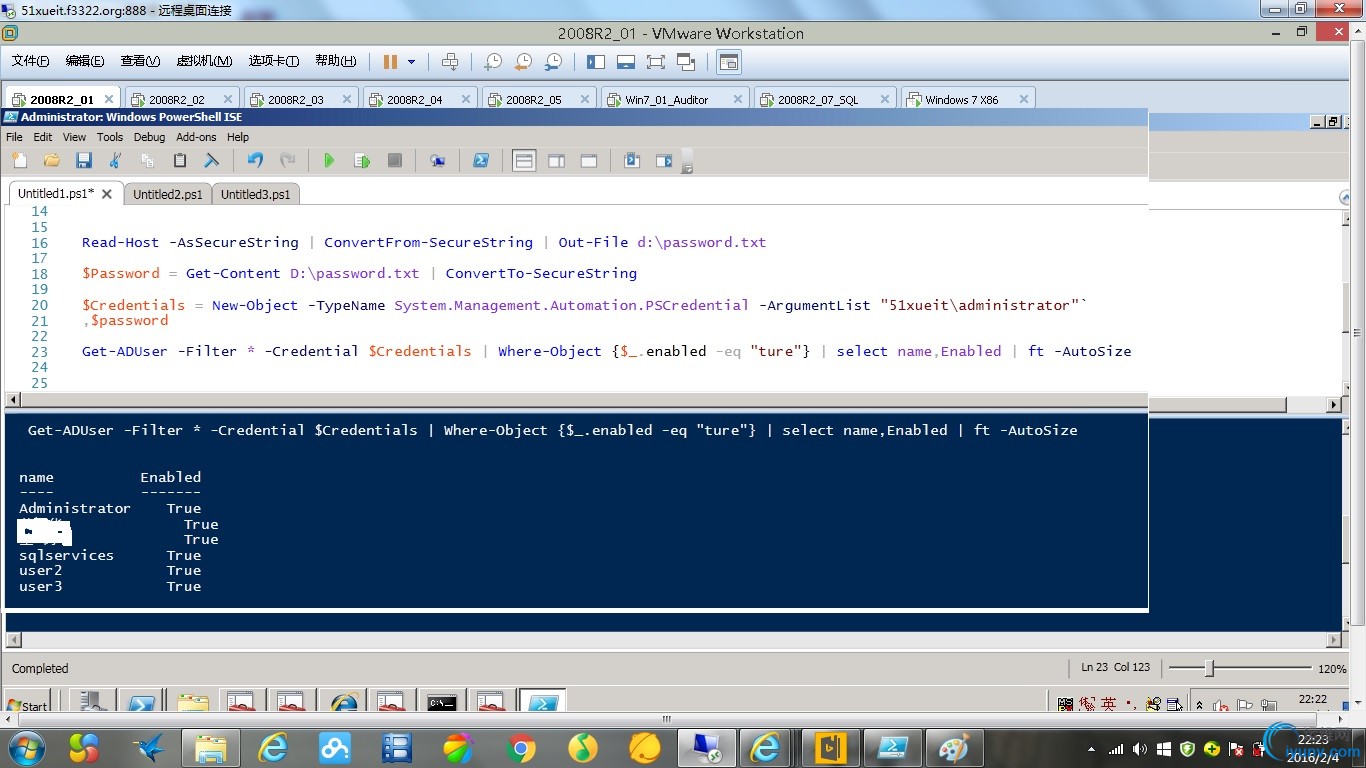This screenshot has height=768, width=1366.
Task: Click the script pane horizontal scrollbar right arrow
Action: pyautogui.click(x=1333, y=404)
